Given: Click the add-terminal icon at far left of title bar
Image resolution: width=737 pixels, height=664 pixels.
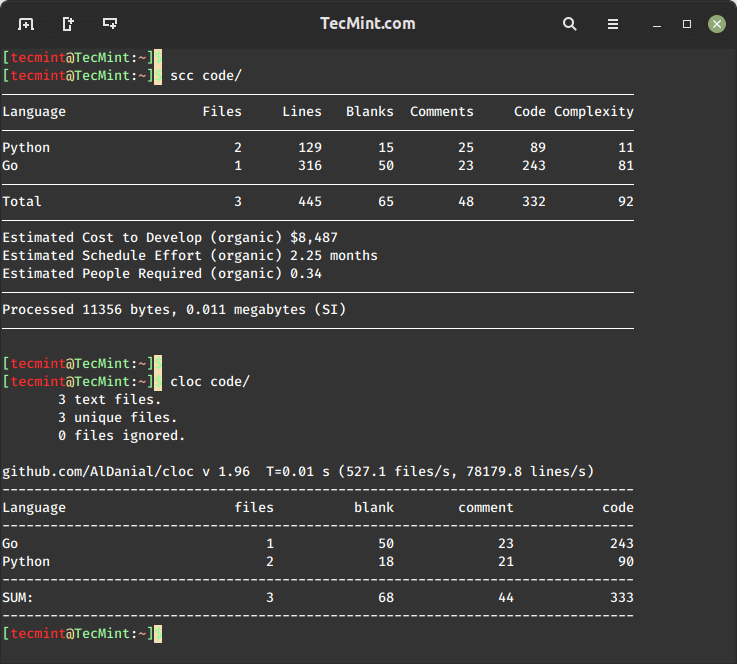Looking at the screenshot, I should 25,23.
